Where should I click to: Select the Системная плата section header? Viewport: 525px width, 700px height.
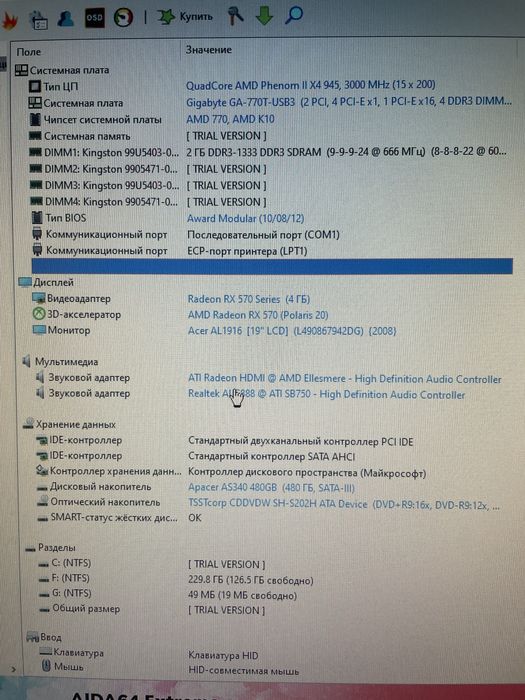pyautogui.click(x=62, y=70)
